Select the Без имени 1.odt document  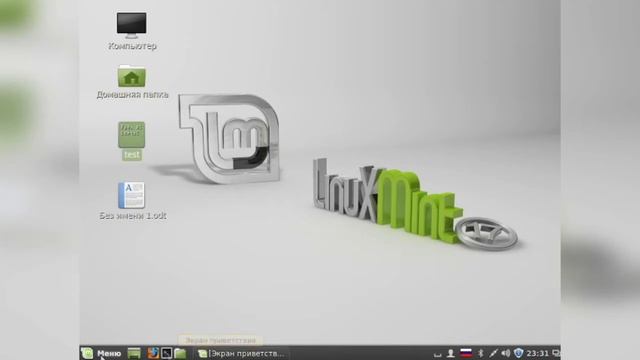click(131, 195)
